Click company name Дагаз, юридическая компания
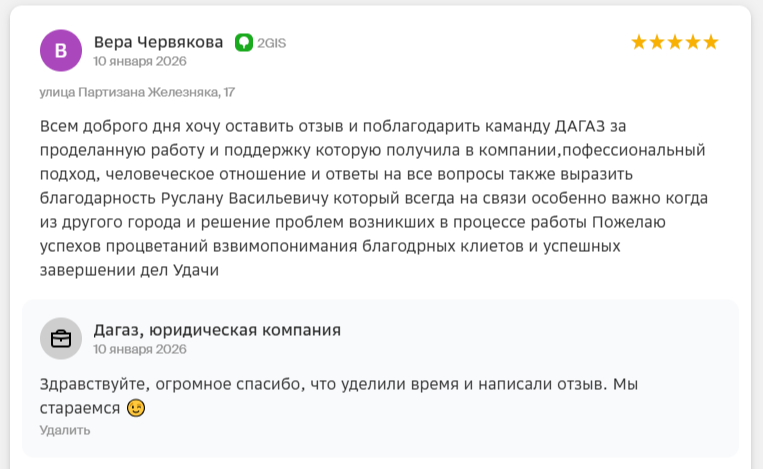 pyautogui.click(x=217, y=330)
